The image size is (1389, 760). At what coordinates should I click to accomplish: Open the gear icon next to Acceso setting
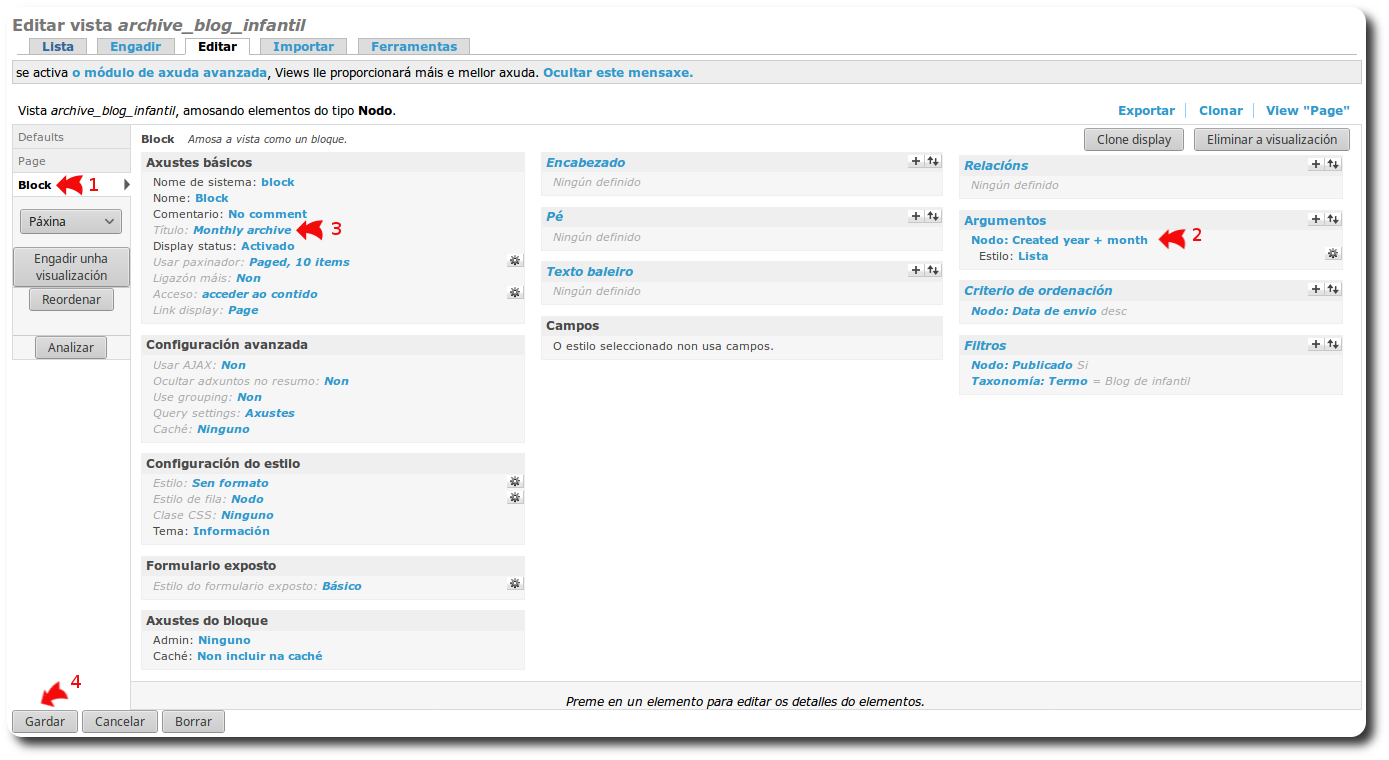(x=515, y=292)
